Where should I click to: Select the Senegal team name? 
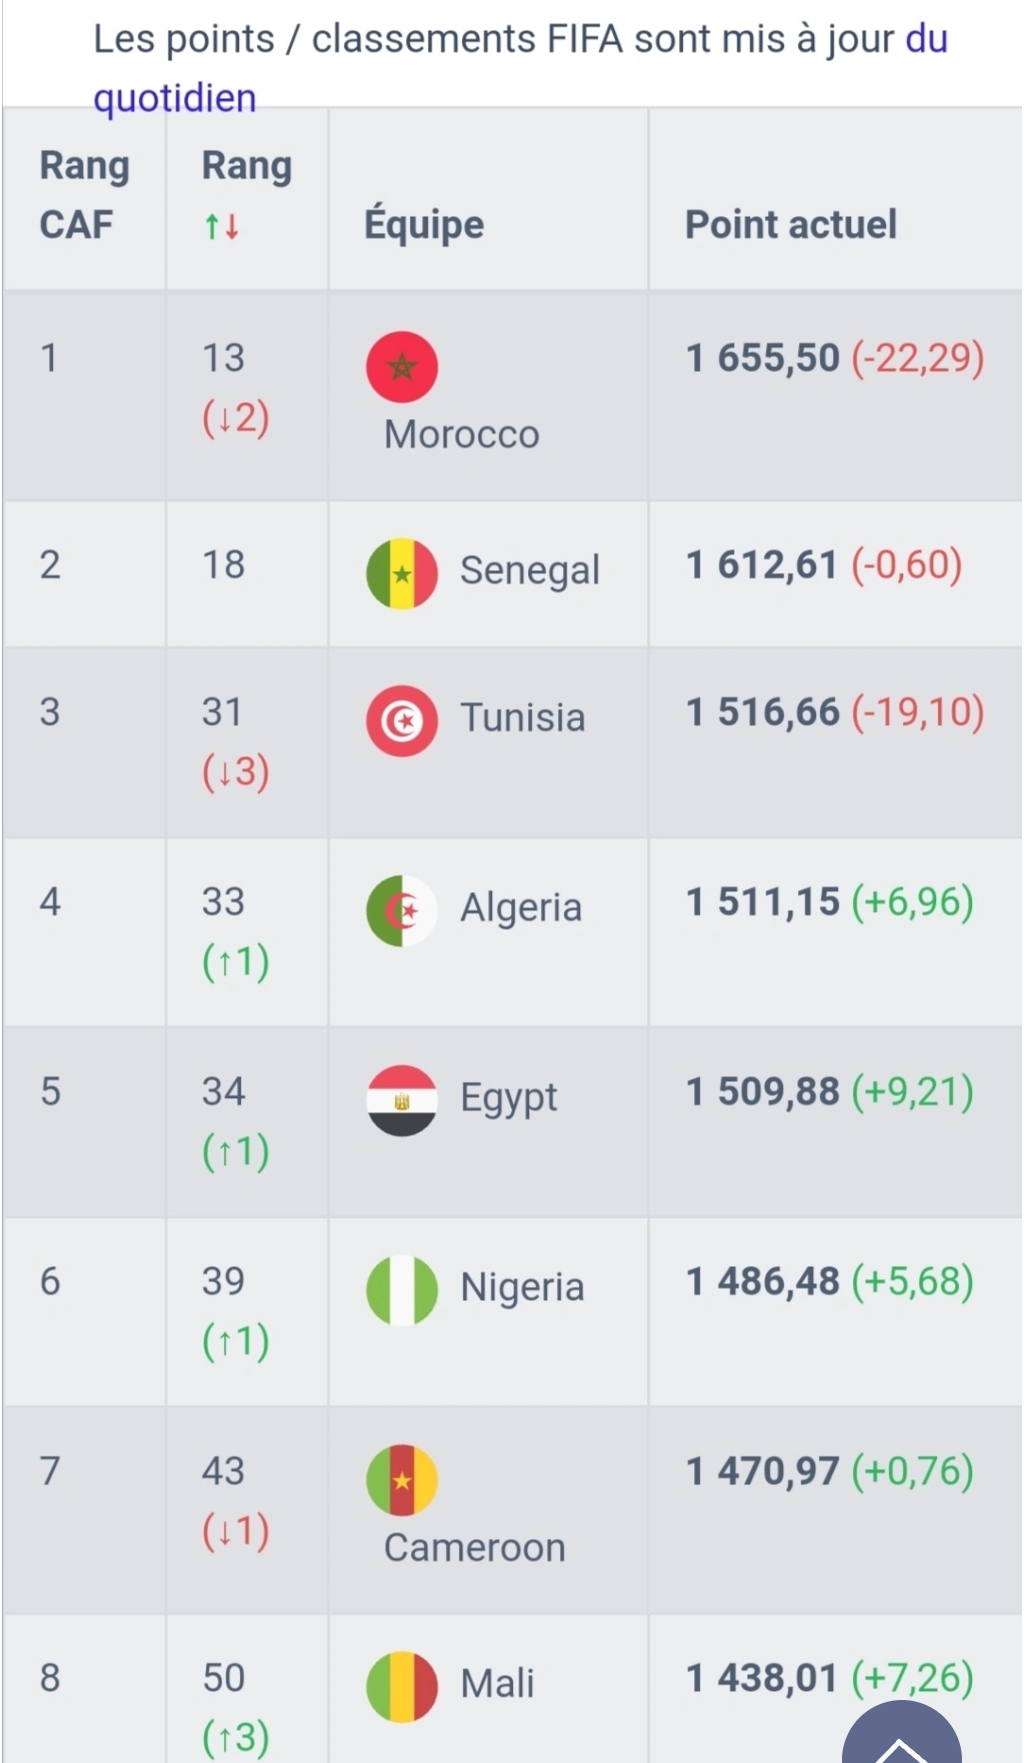(529, 571)
